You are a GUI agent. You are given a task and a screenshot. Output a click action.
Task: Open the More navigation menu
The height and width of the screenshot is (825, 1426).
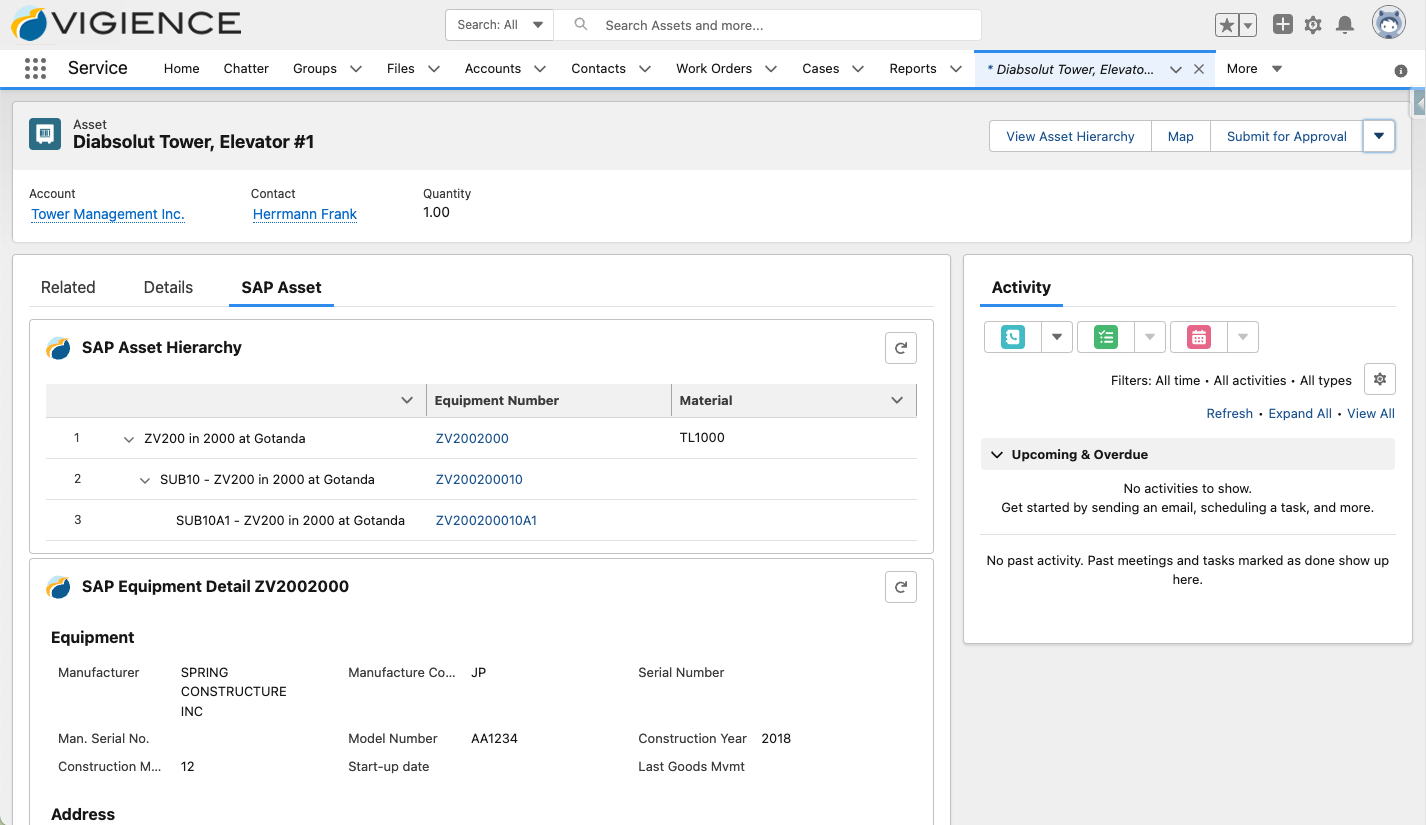tap(1254, 69)
